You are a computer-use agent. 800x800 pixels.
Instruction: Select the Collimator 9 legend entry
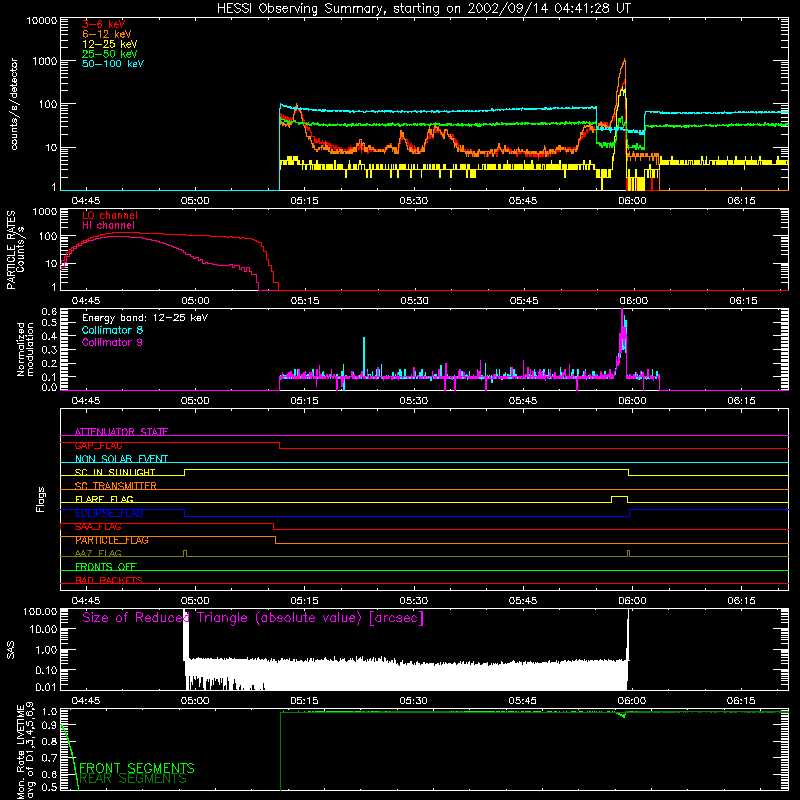[x=112, y=342]
